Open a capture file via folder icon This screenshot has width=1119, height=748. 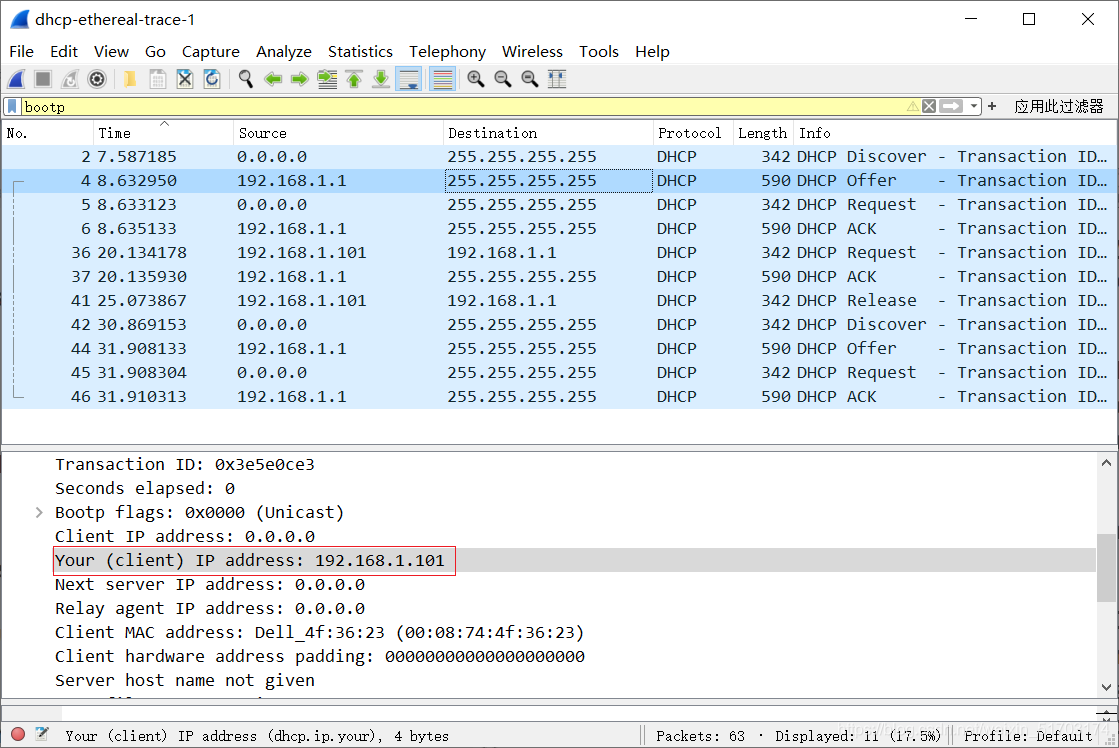(x=130, y=79)
